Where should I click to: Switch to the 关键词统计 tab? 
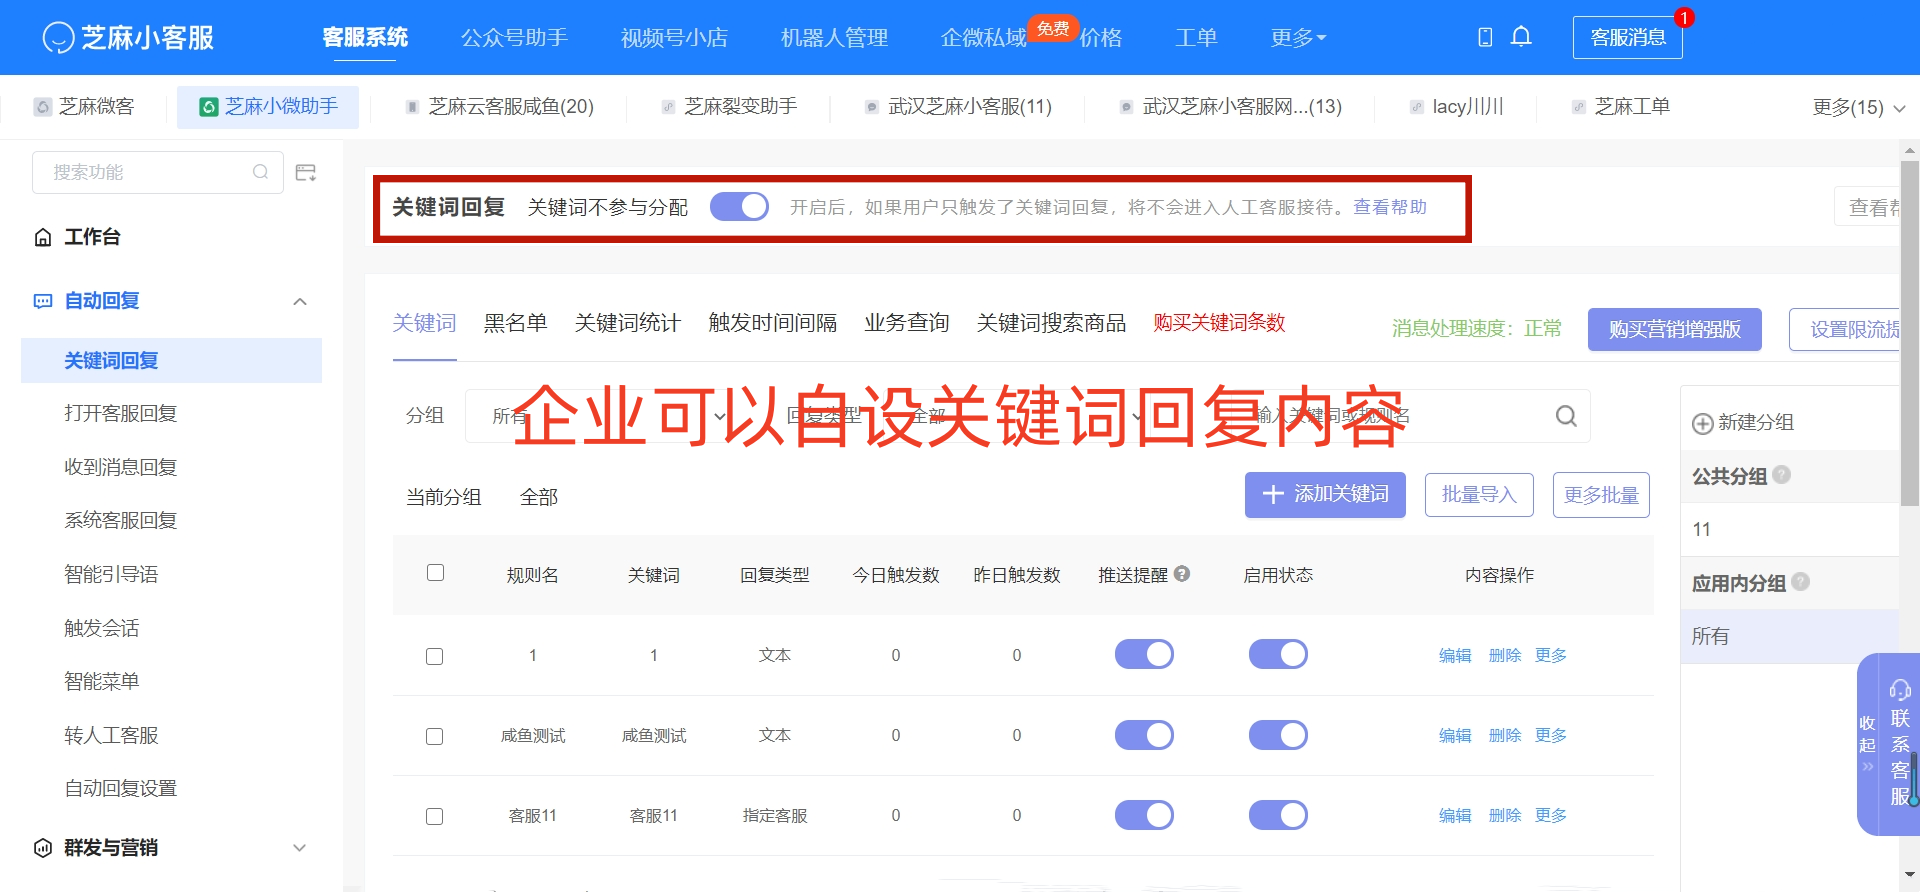[628, 323]
